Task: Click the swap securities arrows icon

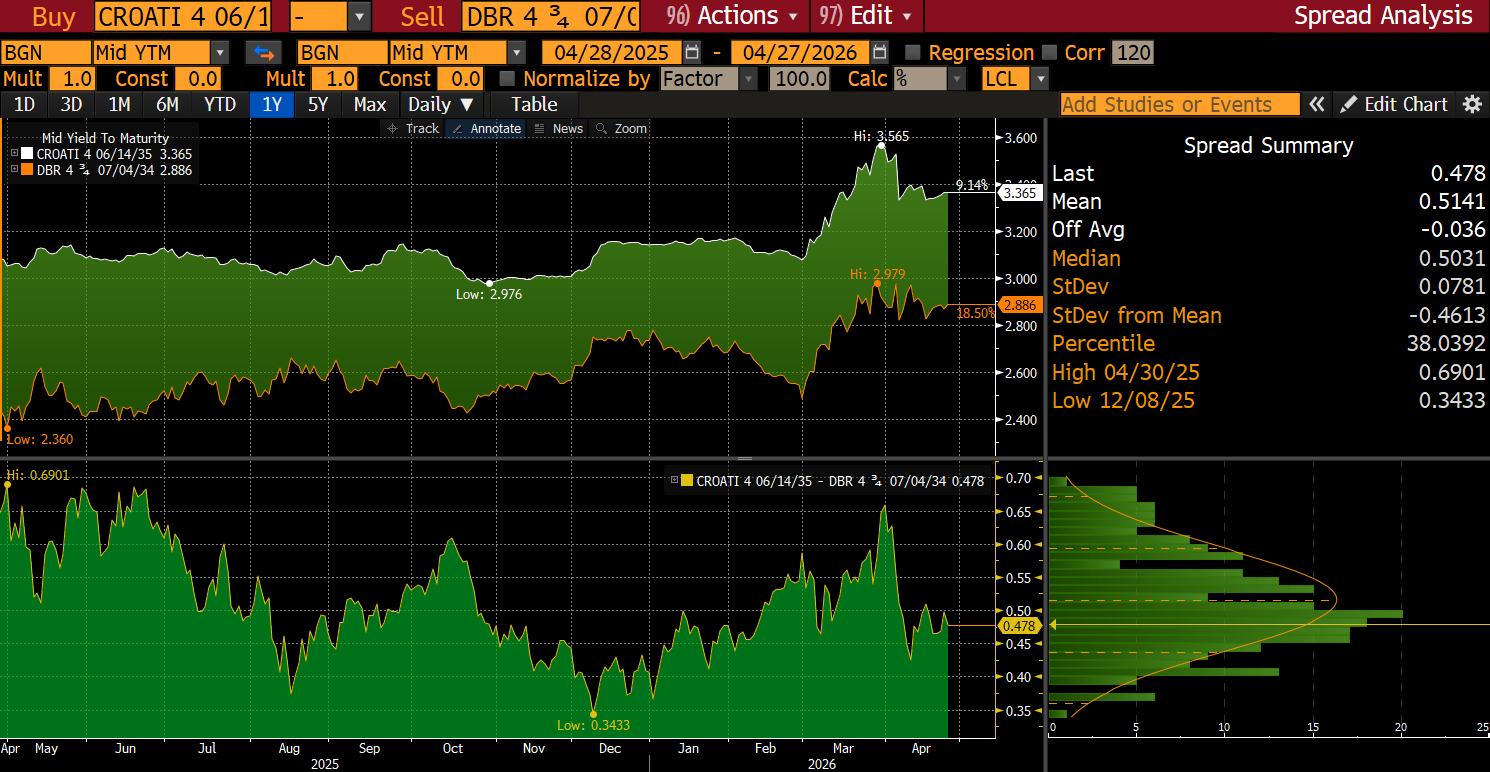Action: 264,53
